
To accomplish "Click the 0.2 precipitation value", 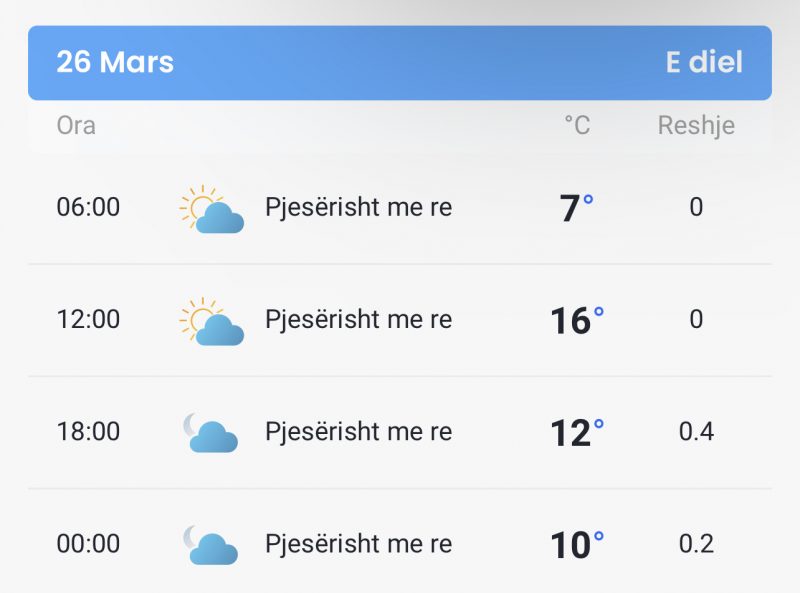I will [696, 544].
